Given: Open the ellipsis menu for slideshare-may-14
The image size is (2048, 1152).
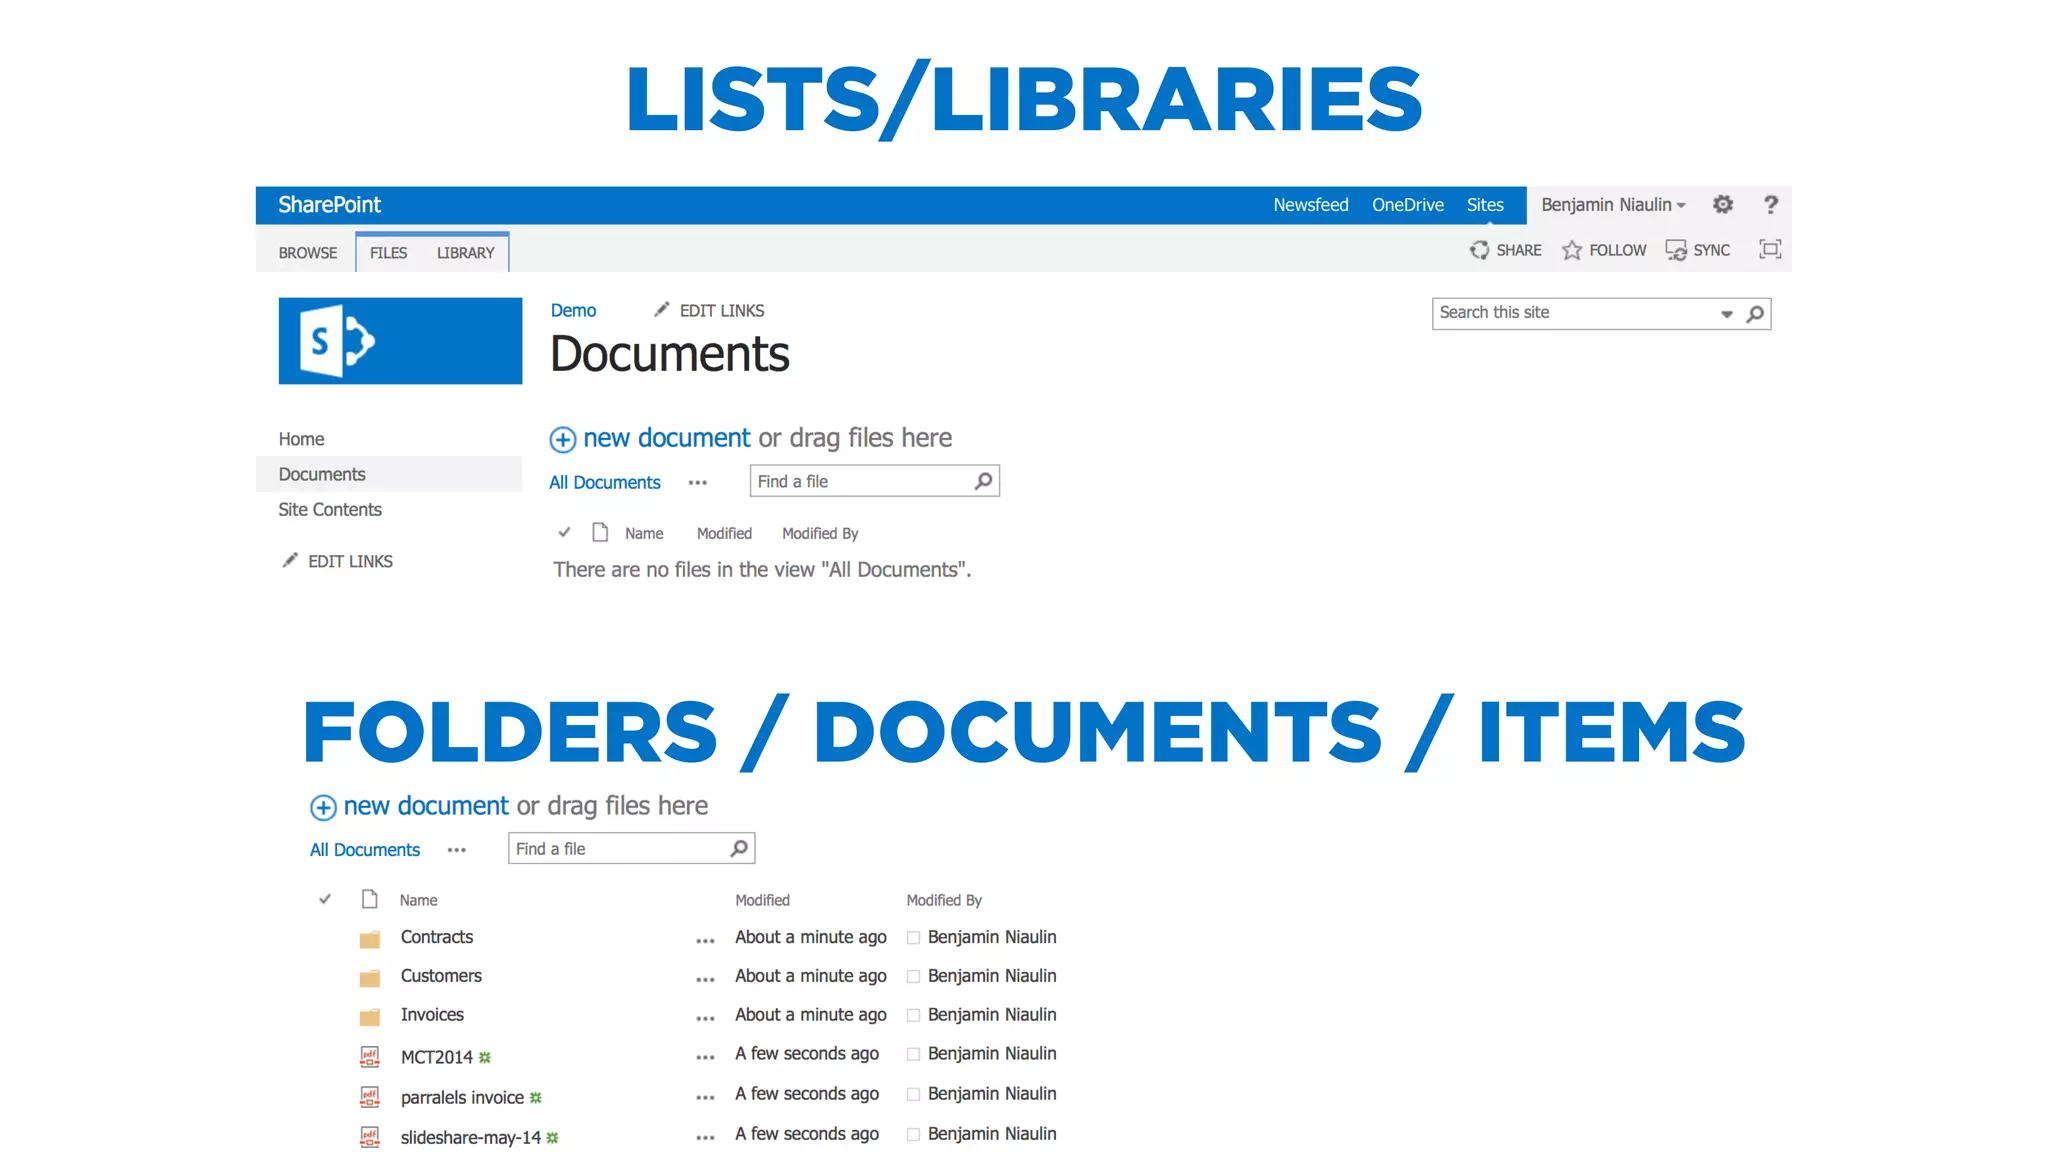Looking at the screenshot, I should (x=705, y=1138).
